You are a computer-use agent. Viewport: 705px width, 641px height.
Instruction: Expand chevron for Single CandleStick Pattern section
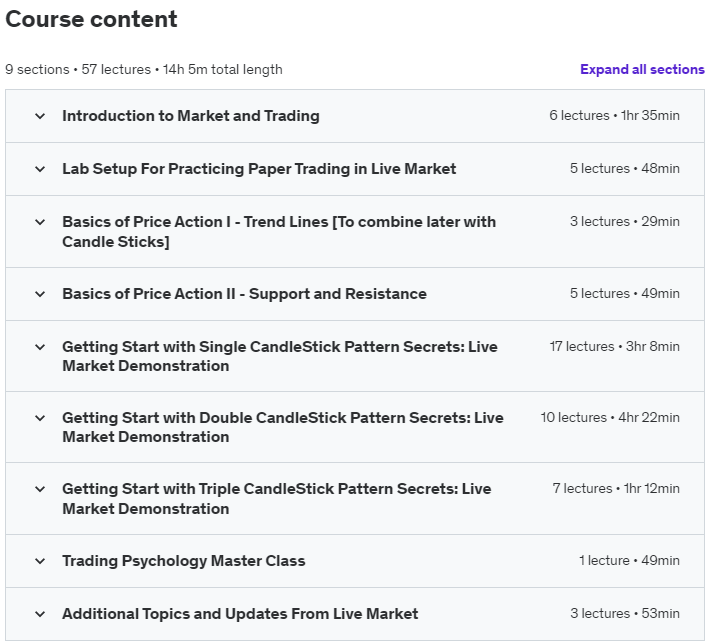click(x=40, y=347)
